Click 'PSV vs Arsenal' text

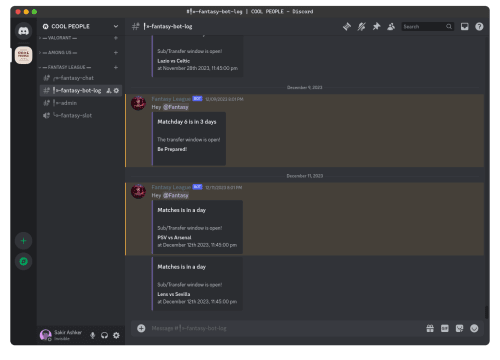pyautogui.click(x=174, y=238)
